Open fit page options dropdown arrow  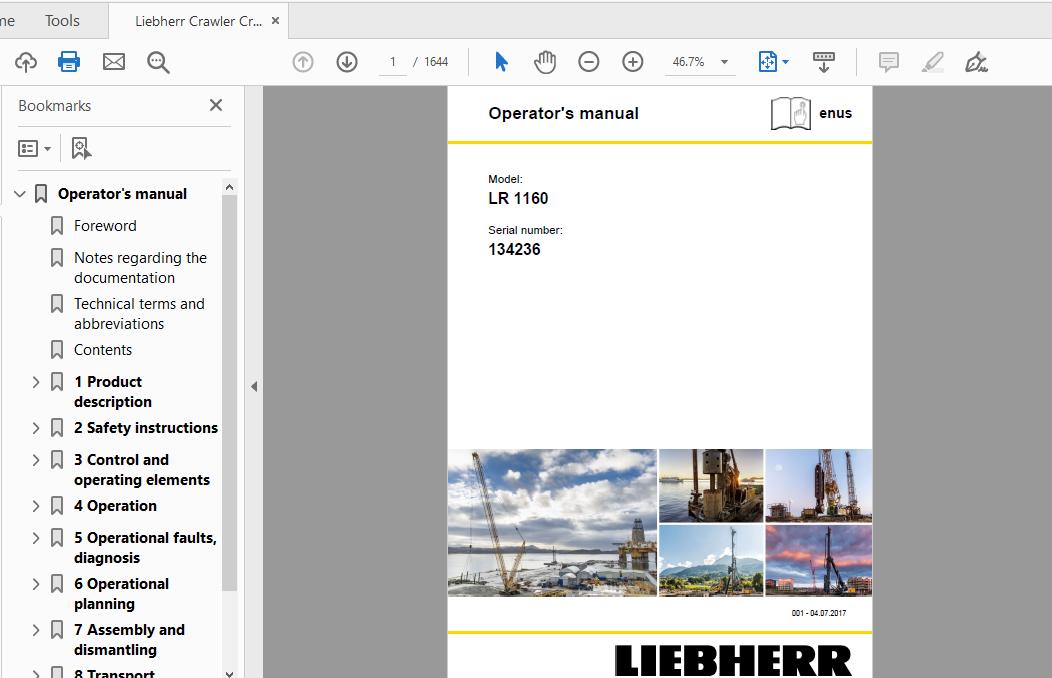pyautogui.click(x=786, y=62)
